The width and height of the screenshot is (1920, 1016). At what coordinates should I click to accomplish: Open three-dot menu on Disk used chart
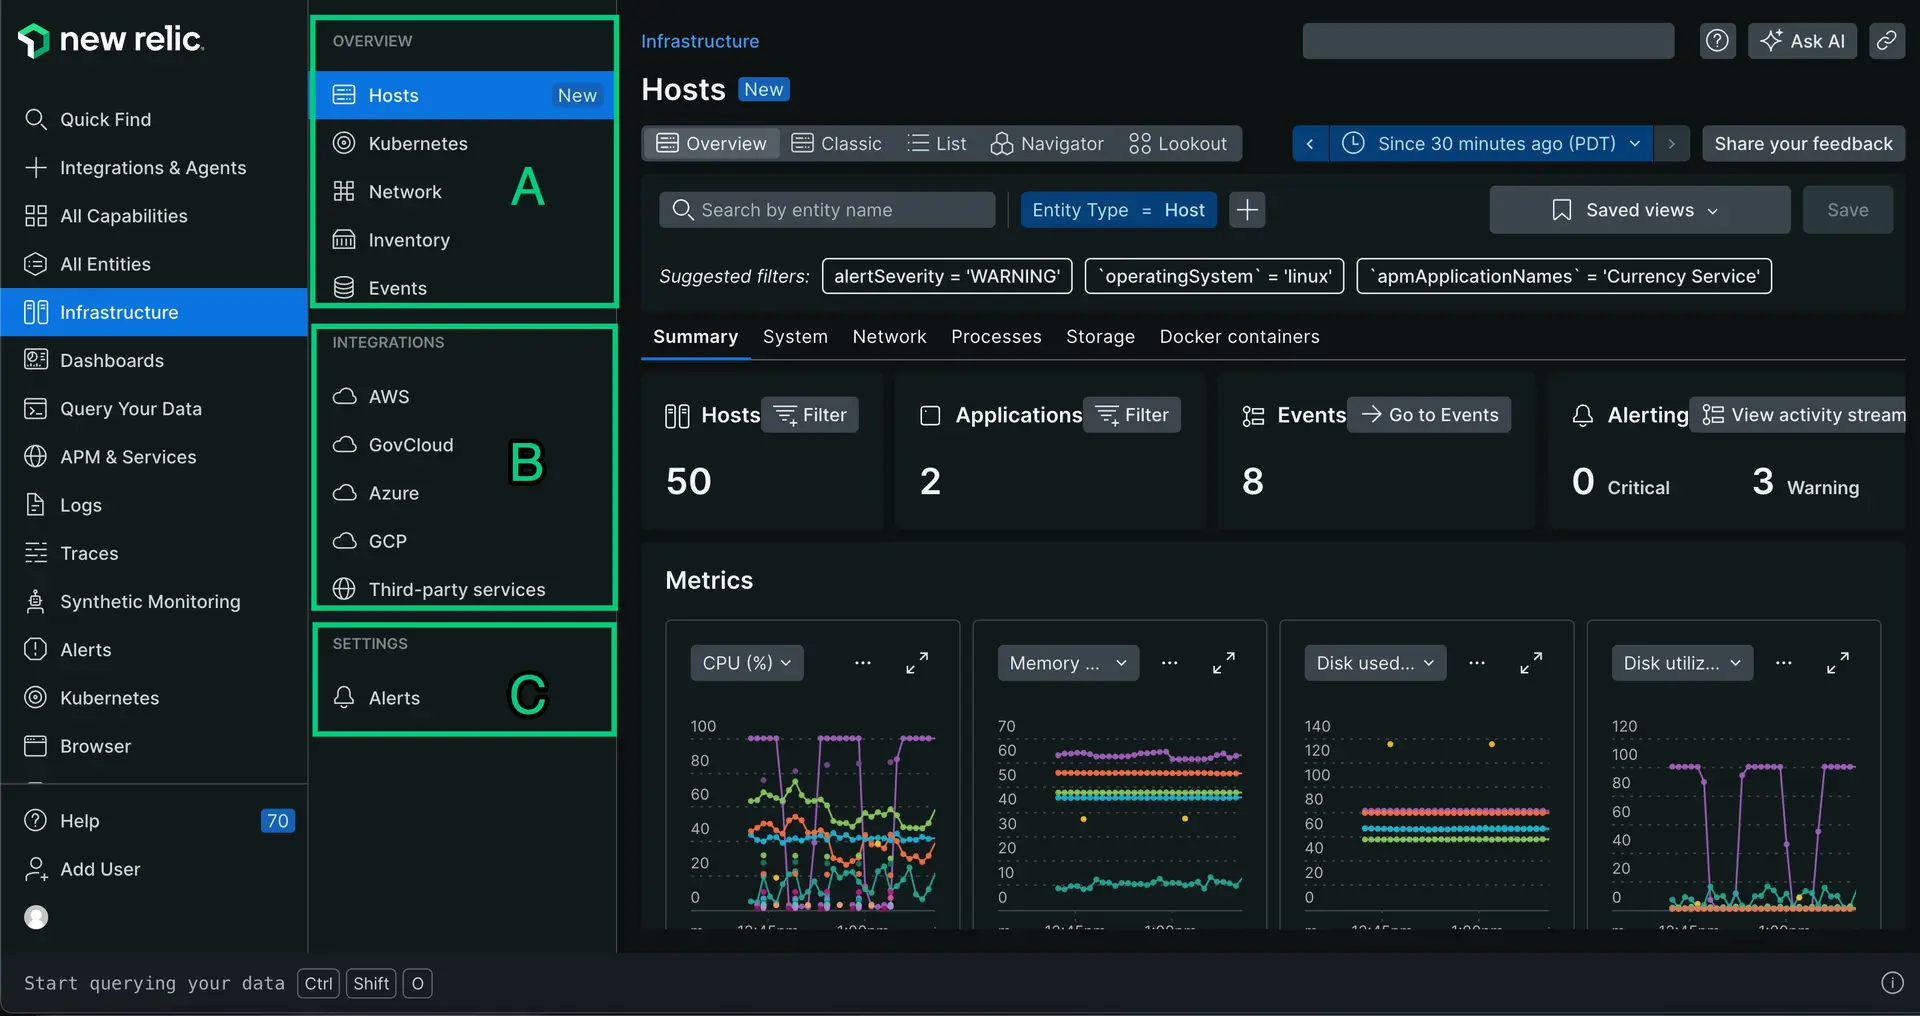[1476, 663]
